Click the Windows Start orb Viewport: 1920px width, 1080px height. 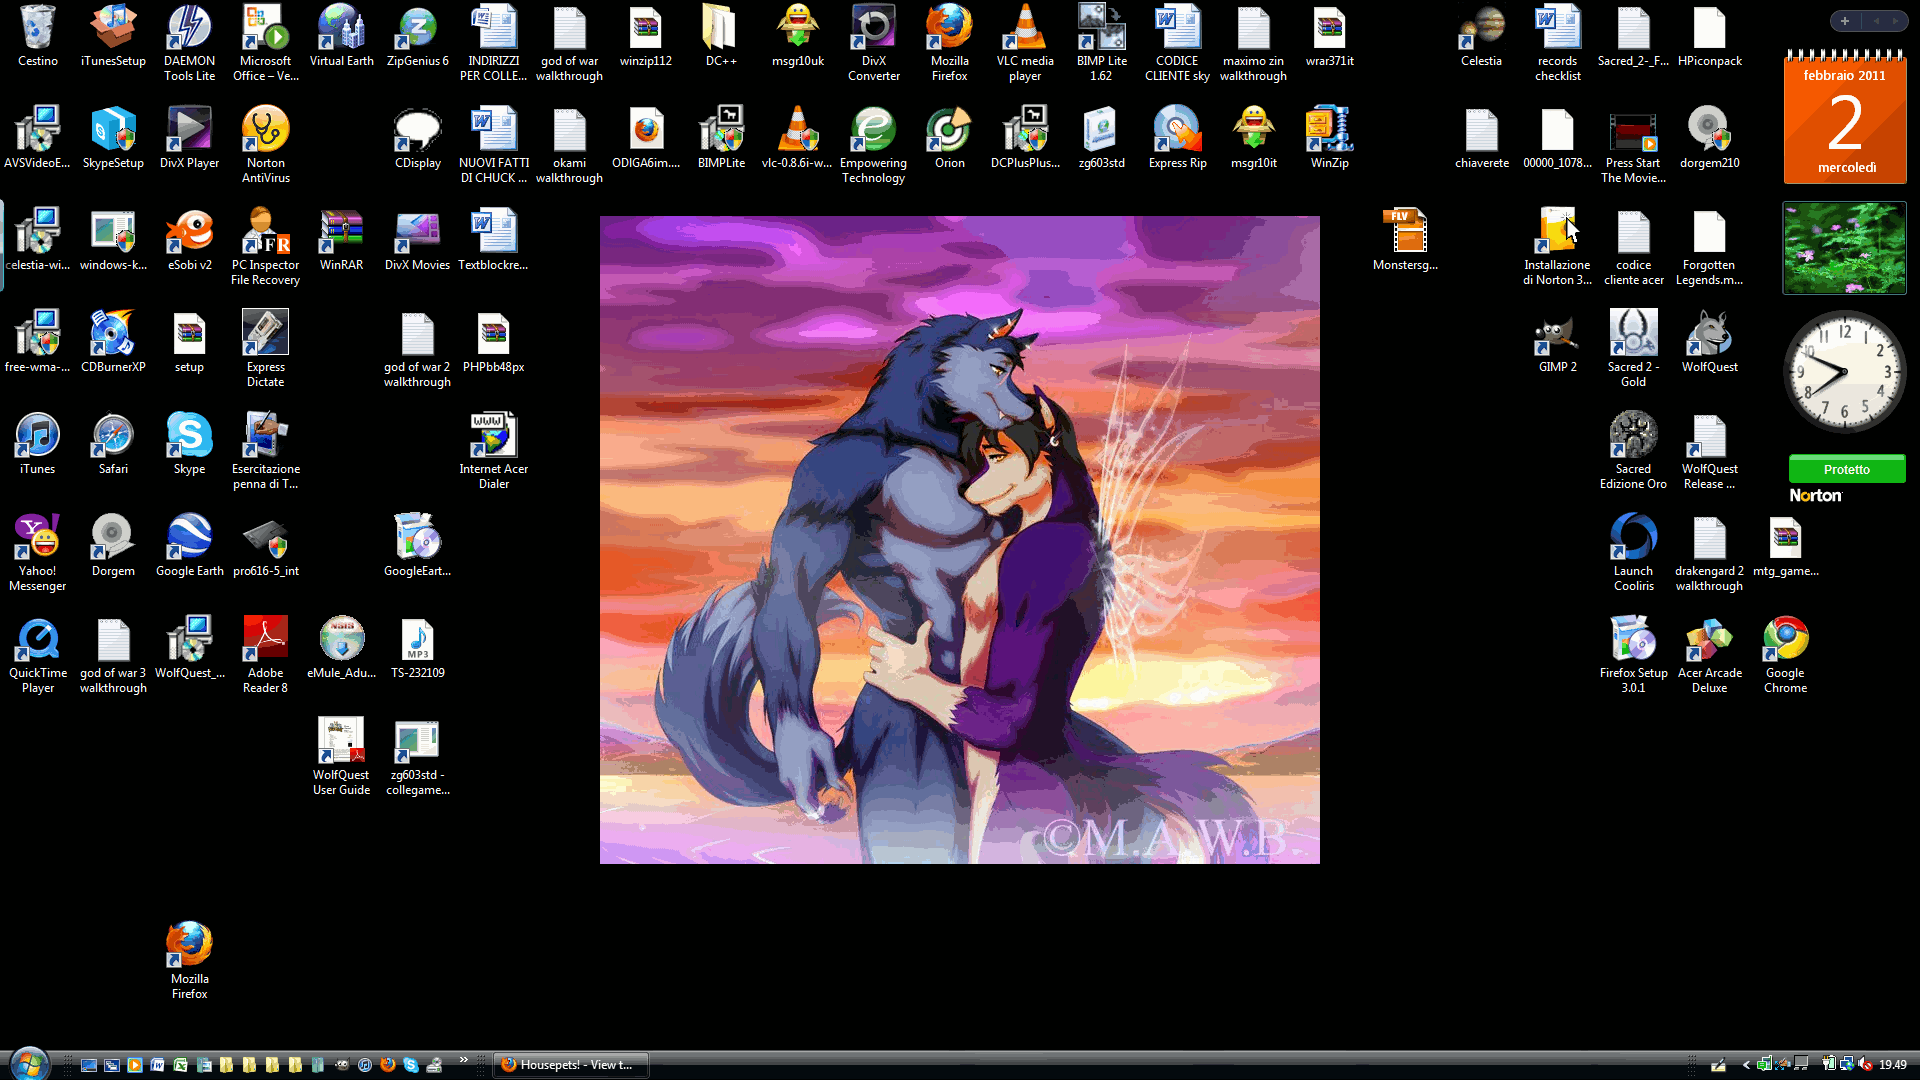click(29, 1064)
